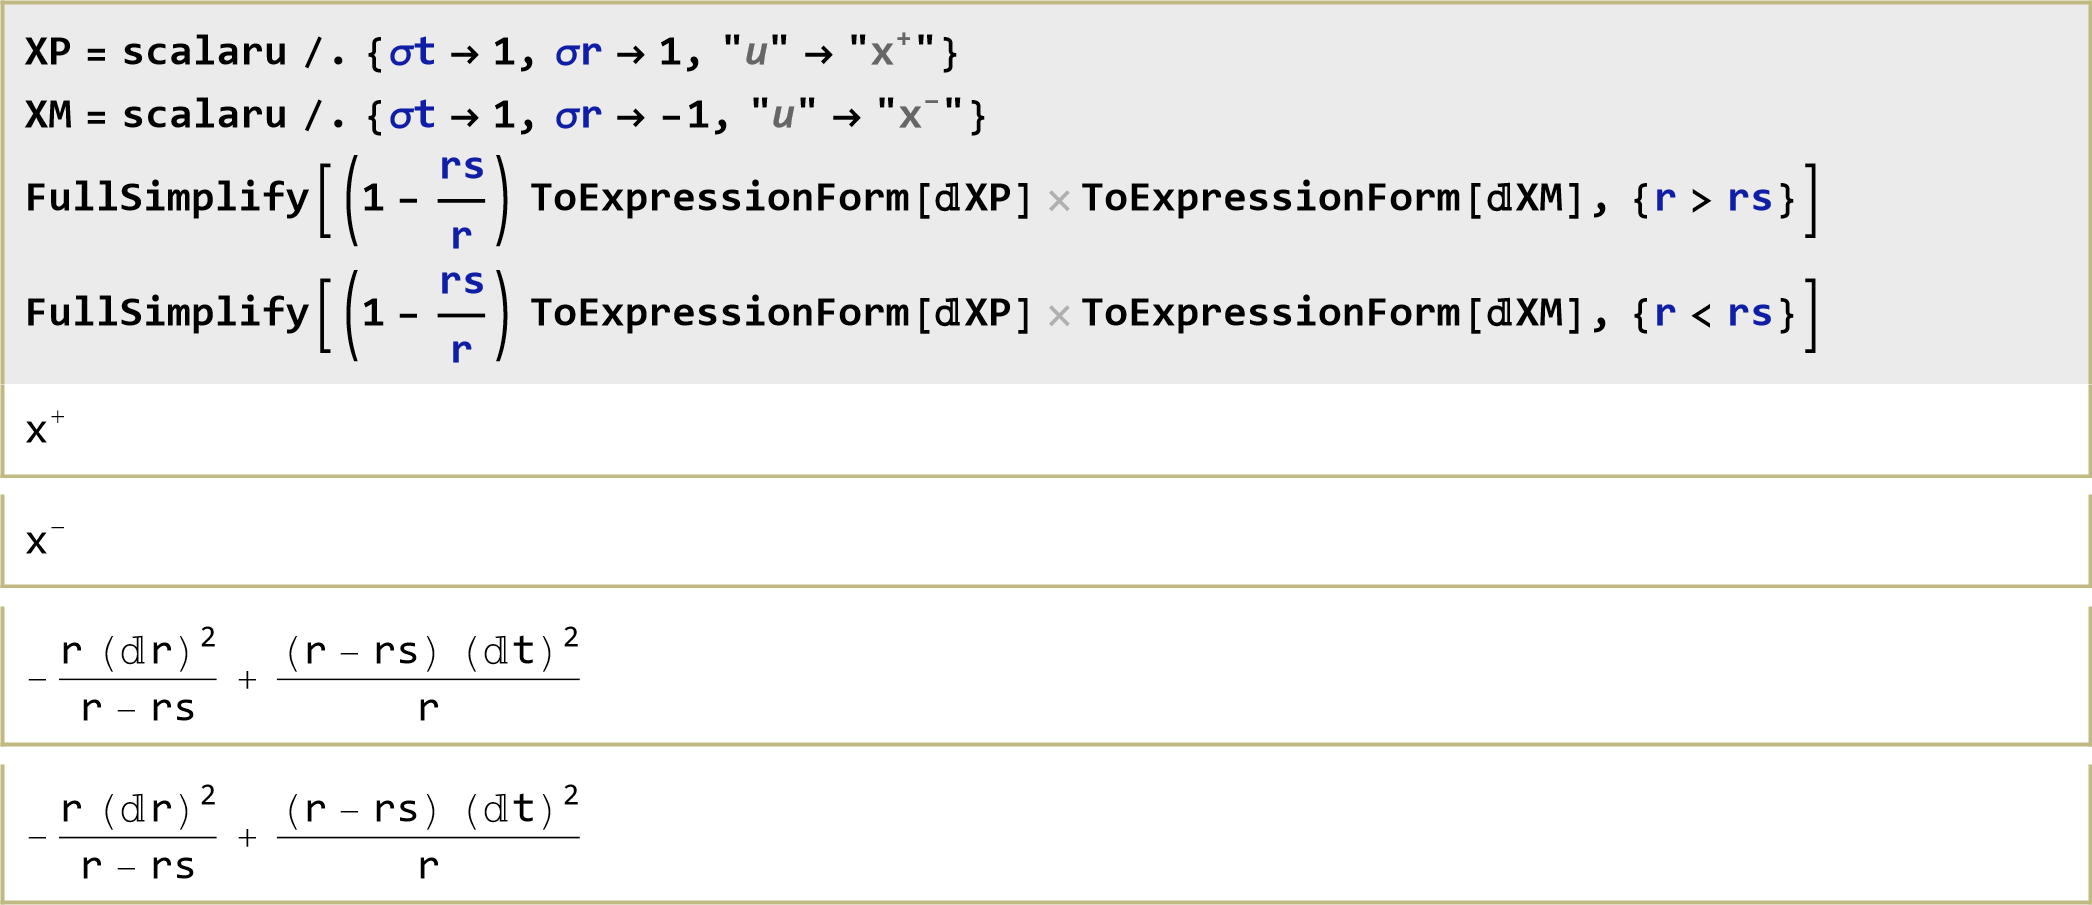The image size is (2092, 905).
Task: Click the {r > rs} assumption
Action: point(1713,199)
